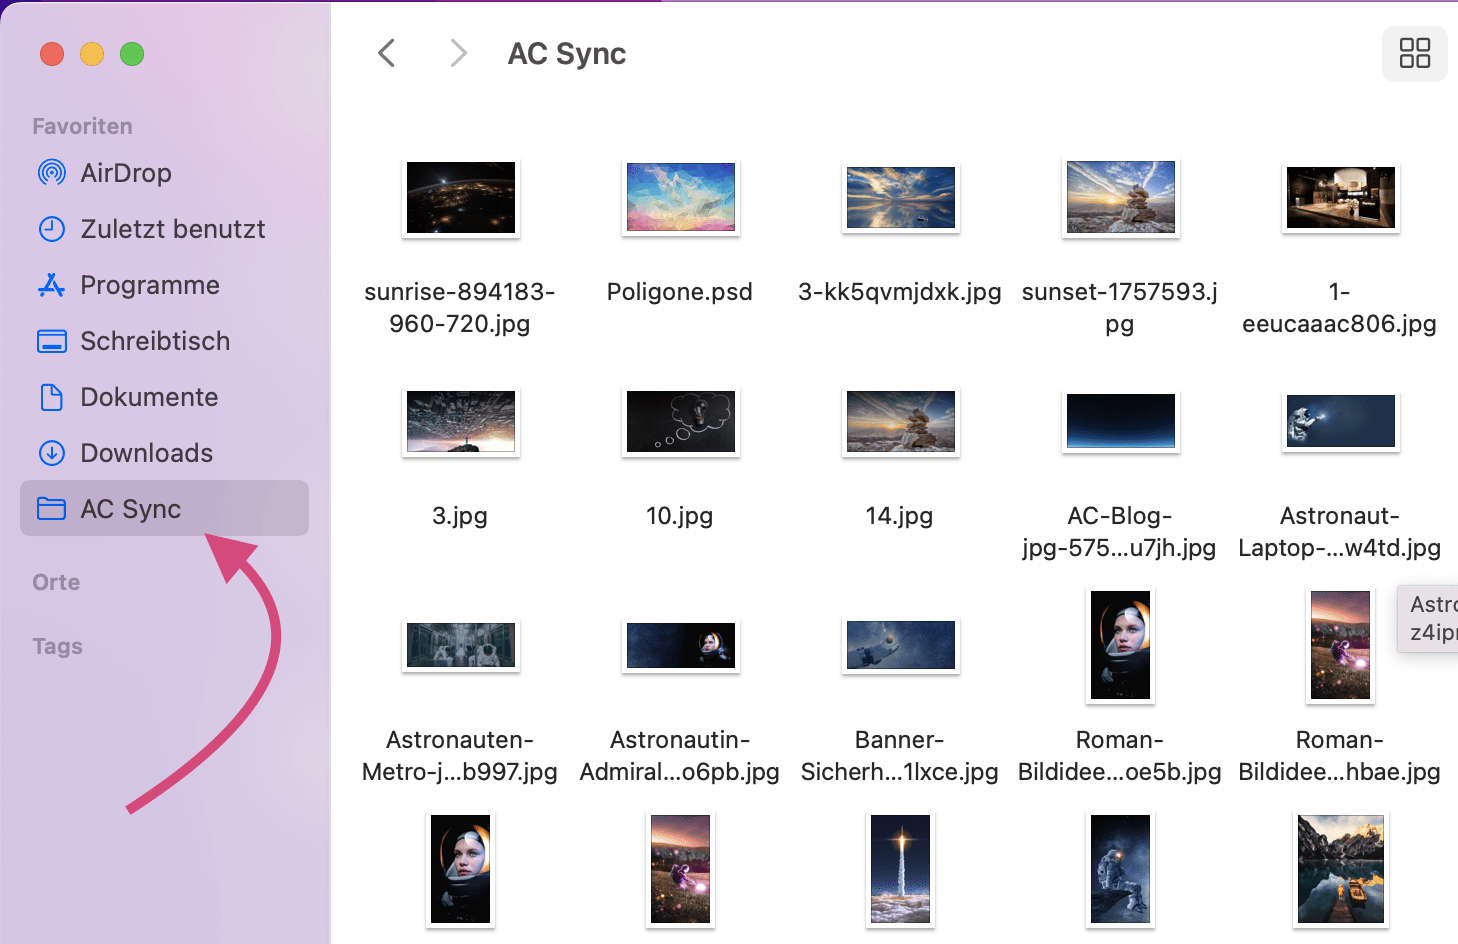Screen dimensions: 1458x944
Task: Click the 10.jpg thought bubble thumbnail
Action: pos(680,421)
